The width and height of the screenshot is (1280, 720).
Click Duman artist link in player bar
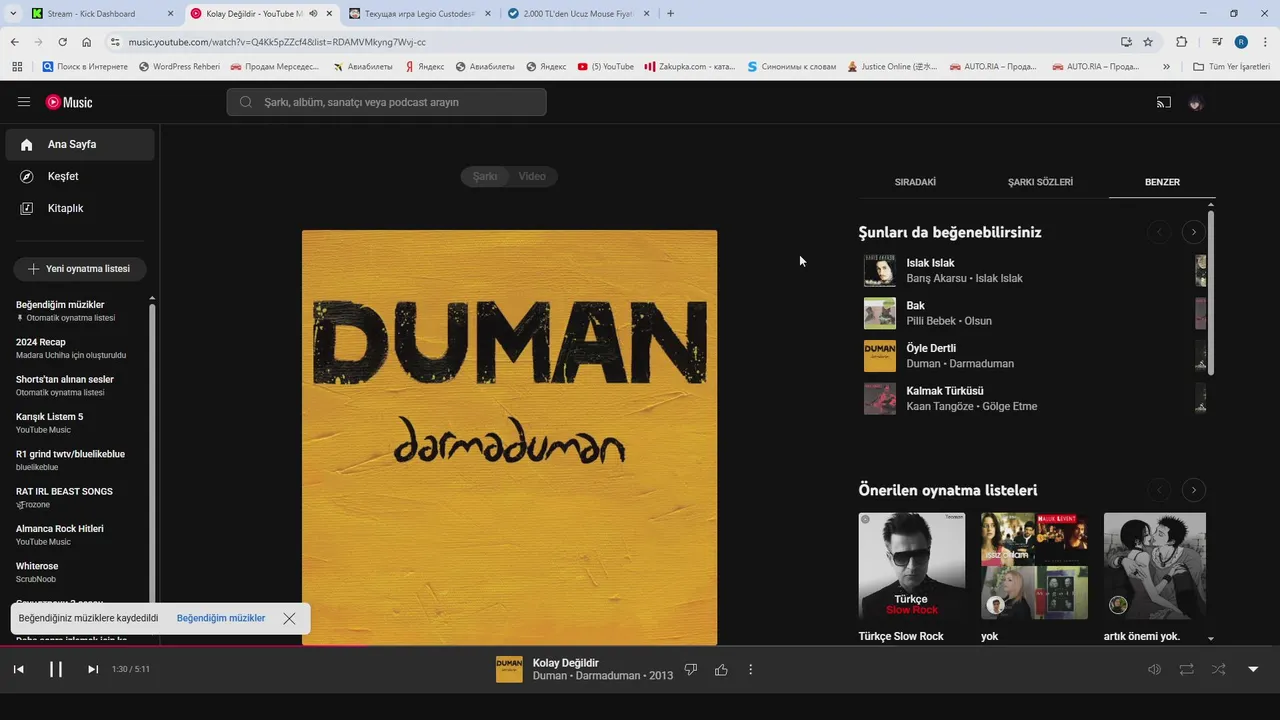coord(550,676)
